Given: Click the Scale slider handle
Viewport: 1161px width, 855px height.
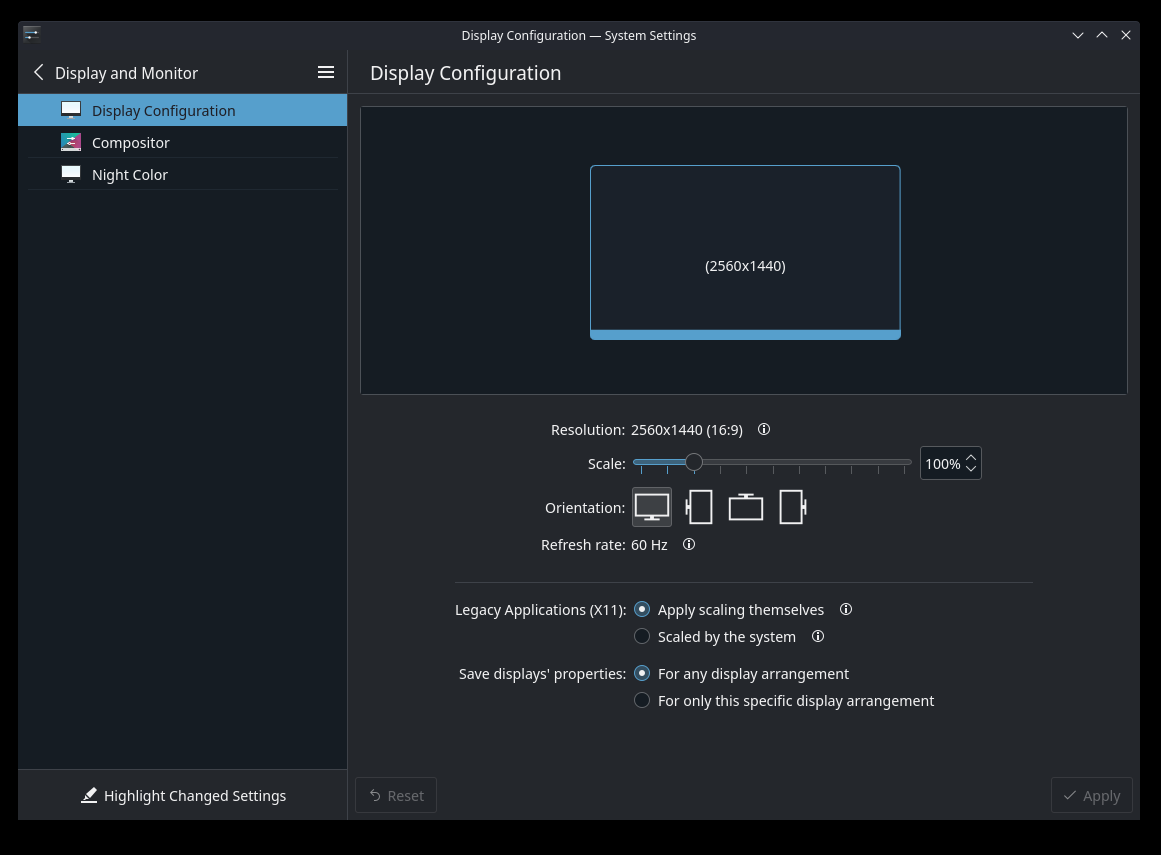Looking at the screenshot, I should click(693, 462).
